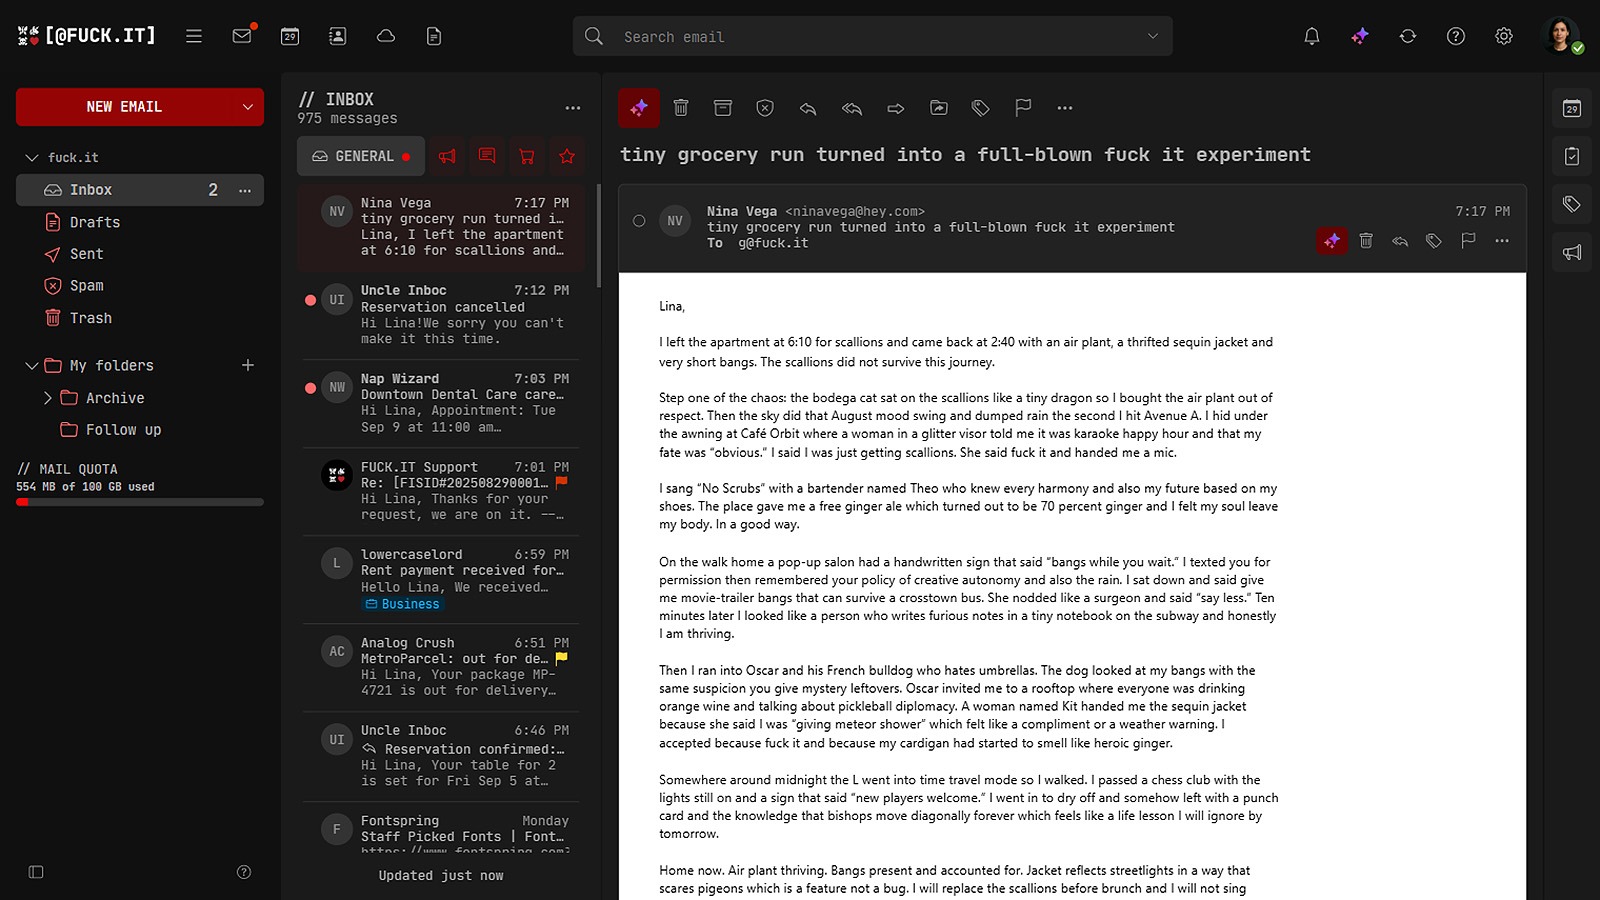Open the Drafts folder
The width and height of the screenshot is (1600, 900).
tap(95, 222)
